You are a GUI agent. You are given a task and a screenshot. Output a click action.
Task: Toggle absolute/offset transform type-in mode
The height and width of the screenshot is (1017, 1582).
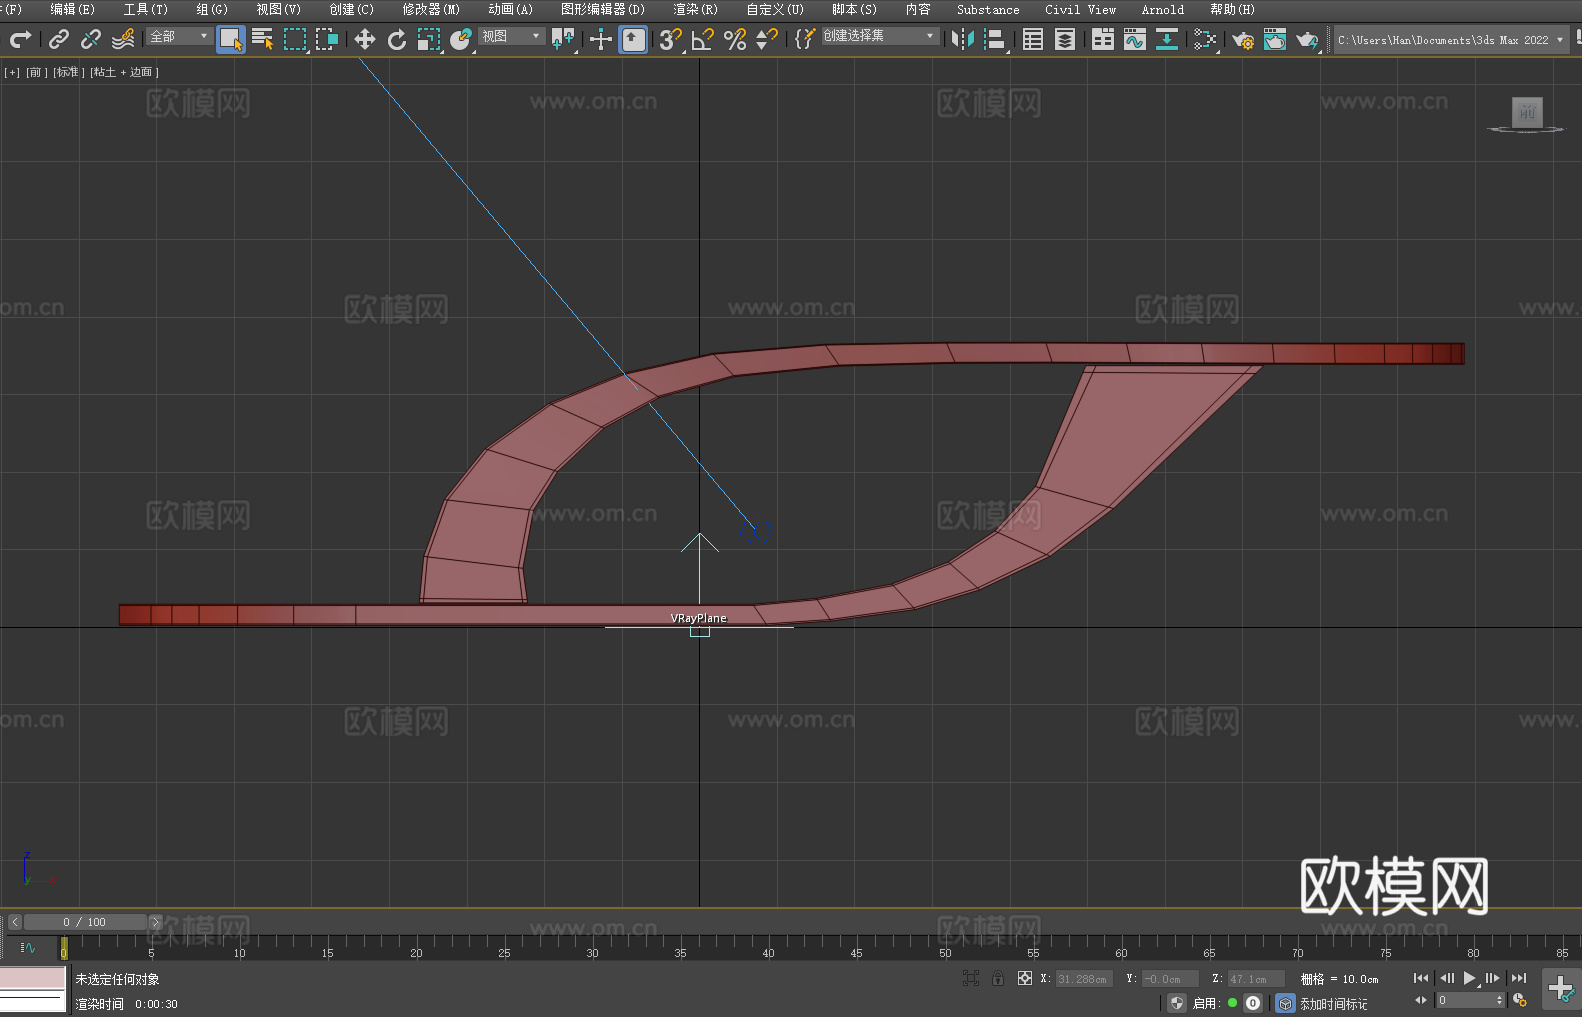[x=1025, y=978]
